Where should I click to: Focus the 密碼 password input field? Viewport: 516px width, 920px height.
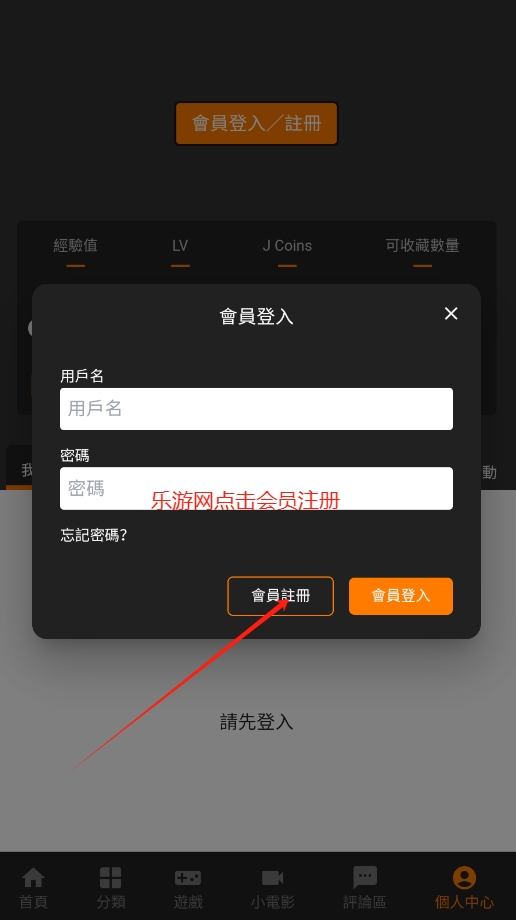point(257,488)
